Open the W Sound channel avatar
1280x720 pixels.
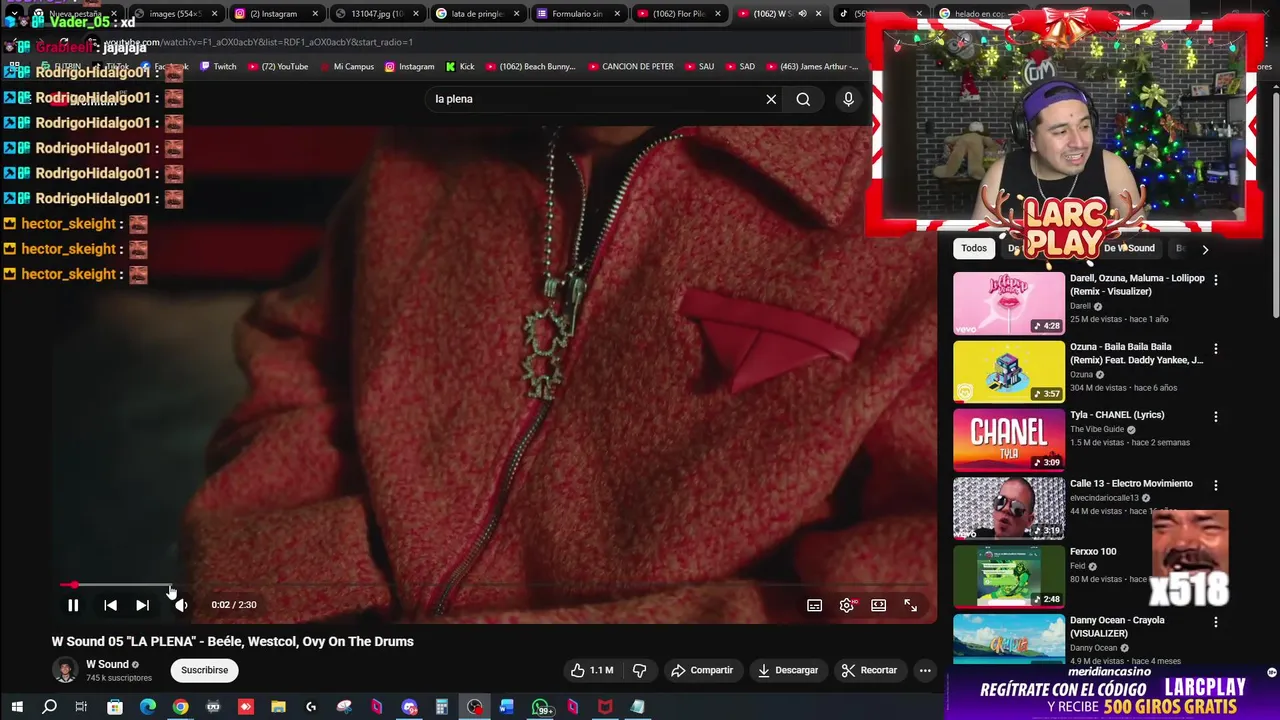(65, 670)
